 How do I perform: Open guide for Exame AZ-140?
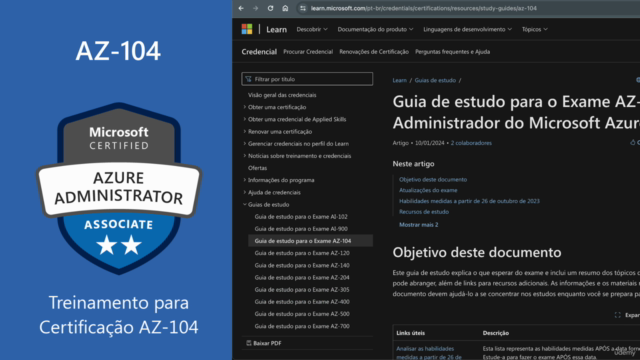point(302,265)
